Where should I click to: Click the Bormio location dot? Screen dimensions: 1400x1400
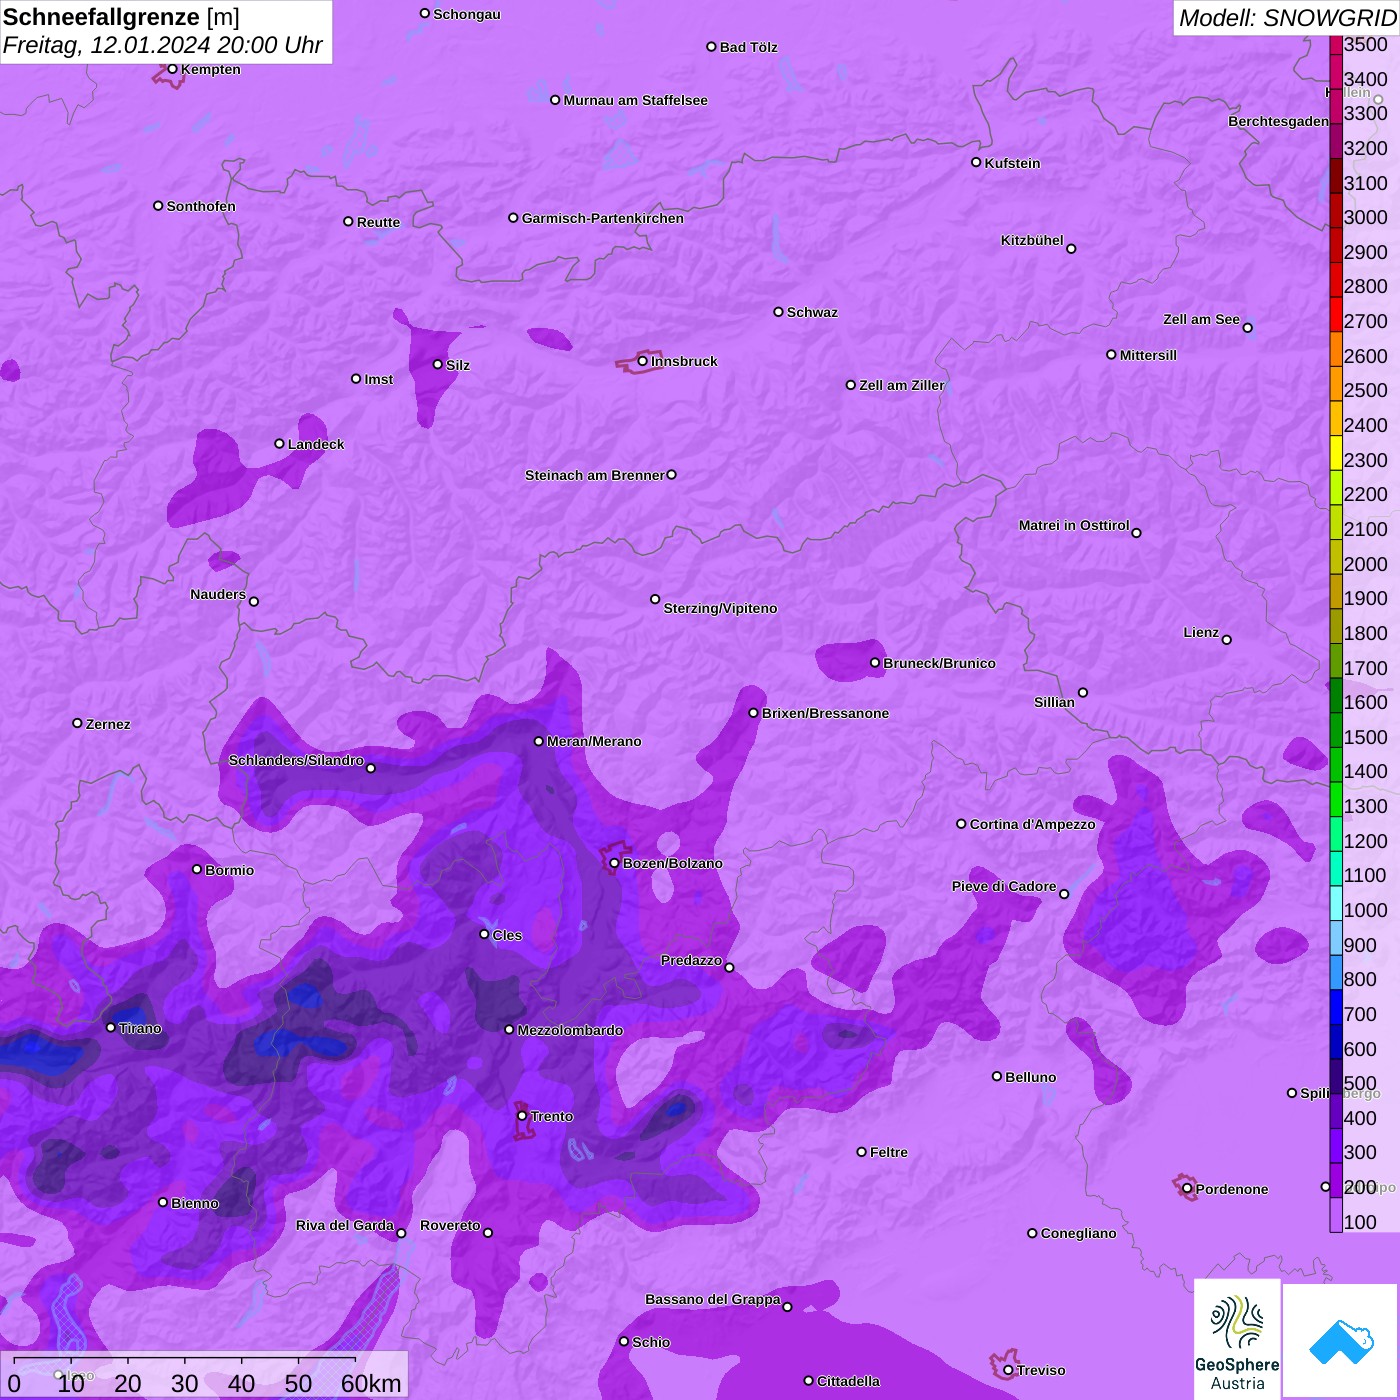coord(197,869)
